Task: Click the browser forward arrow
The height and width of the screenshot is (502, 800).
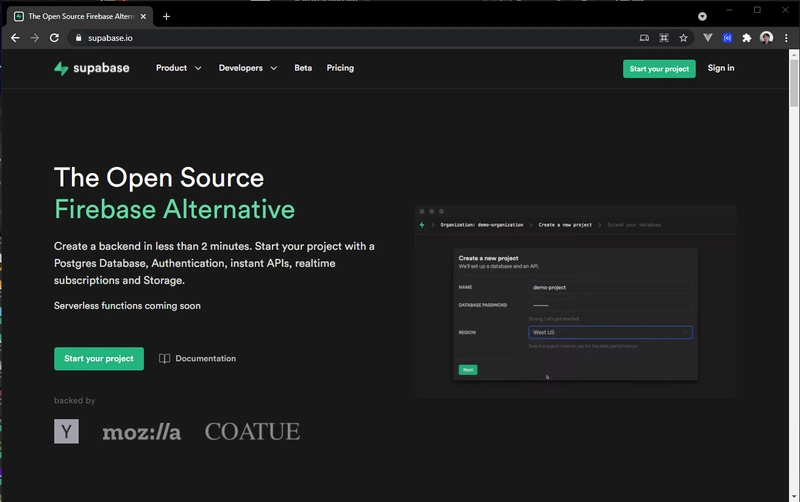Action: 35,38
